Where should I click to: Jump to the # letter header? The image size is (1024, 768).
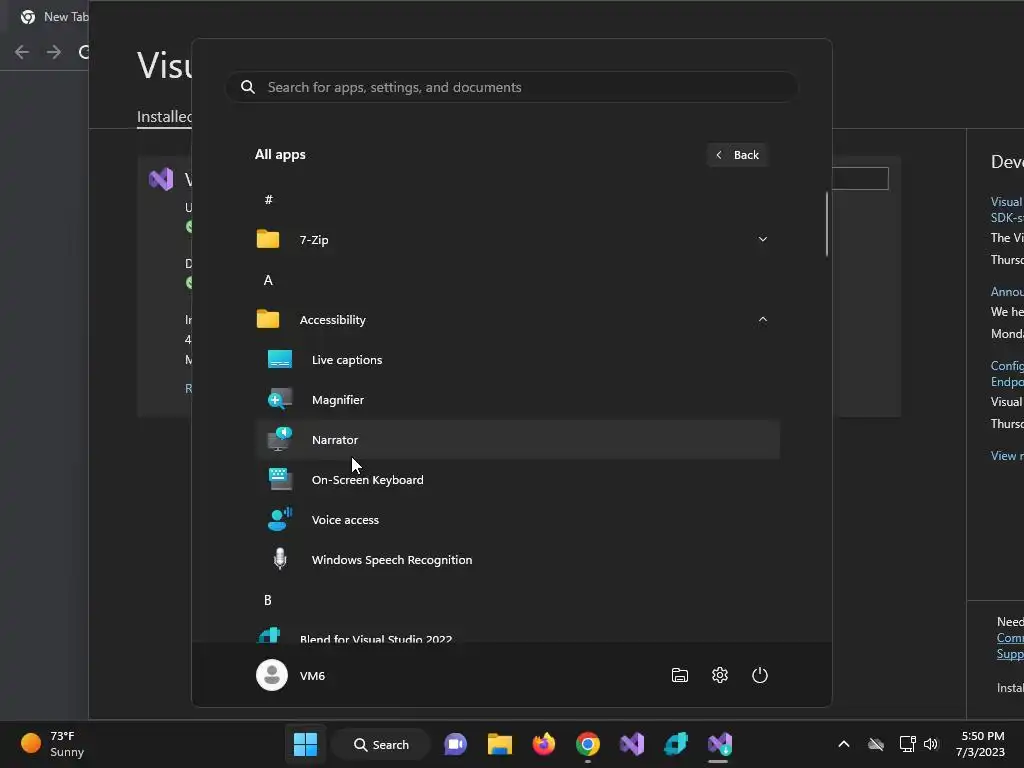click(x=268, y=199)
